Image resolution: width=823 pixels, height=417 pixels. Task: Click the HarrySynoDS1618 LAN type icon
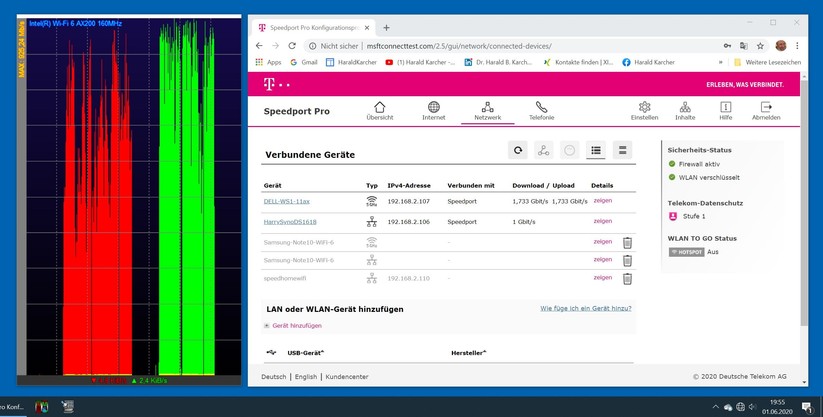(372, 222)
